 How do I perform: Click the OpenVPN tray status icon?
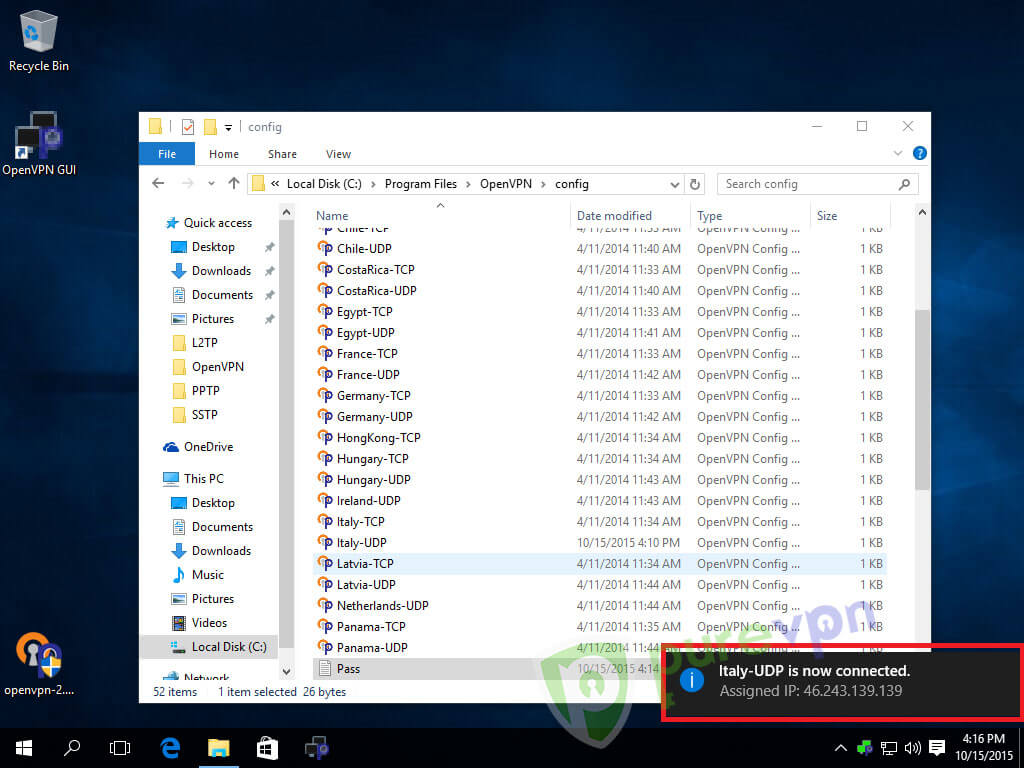click(865, 748)
